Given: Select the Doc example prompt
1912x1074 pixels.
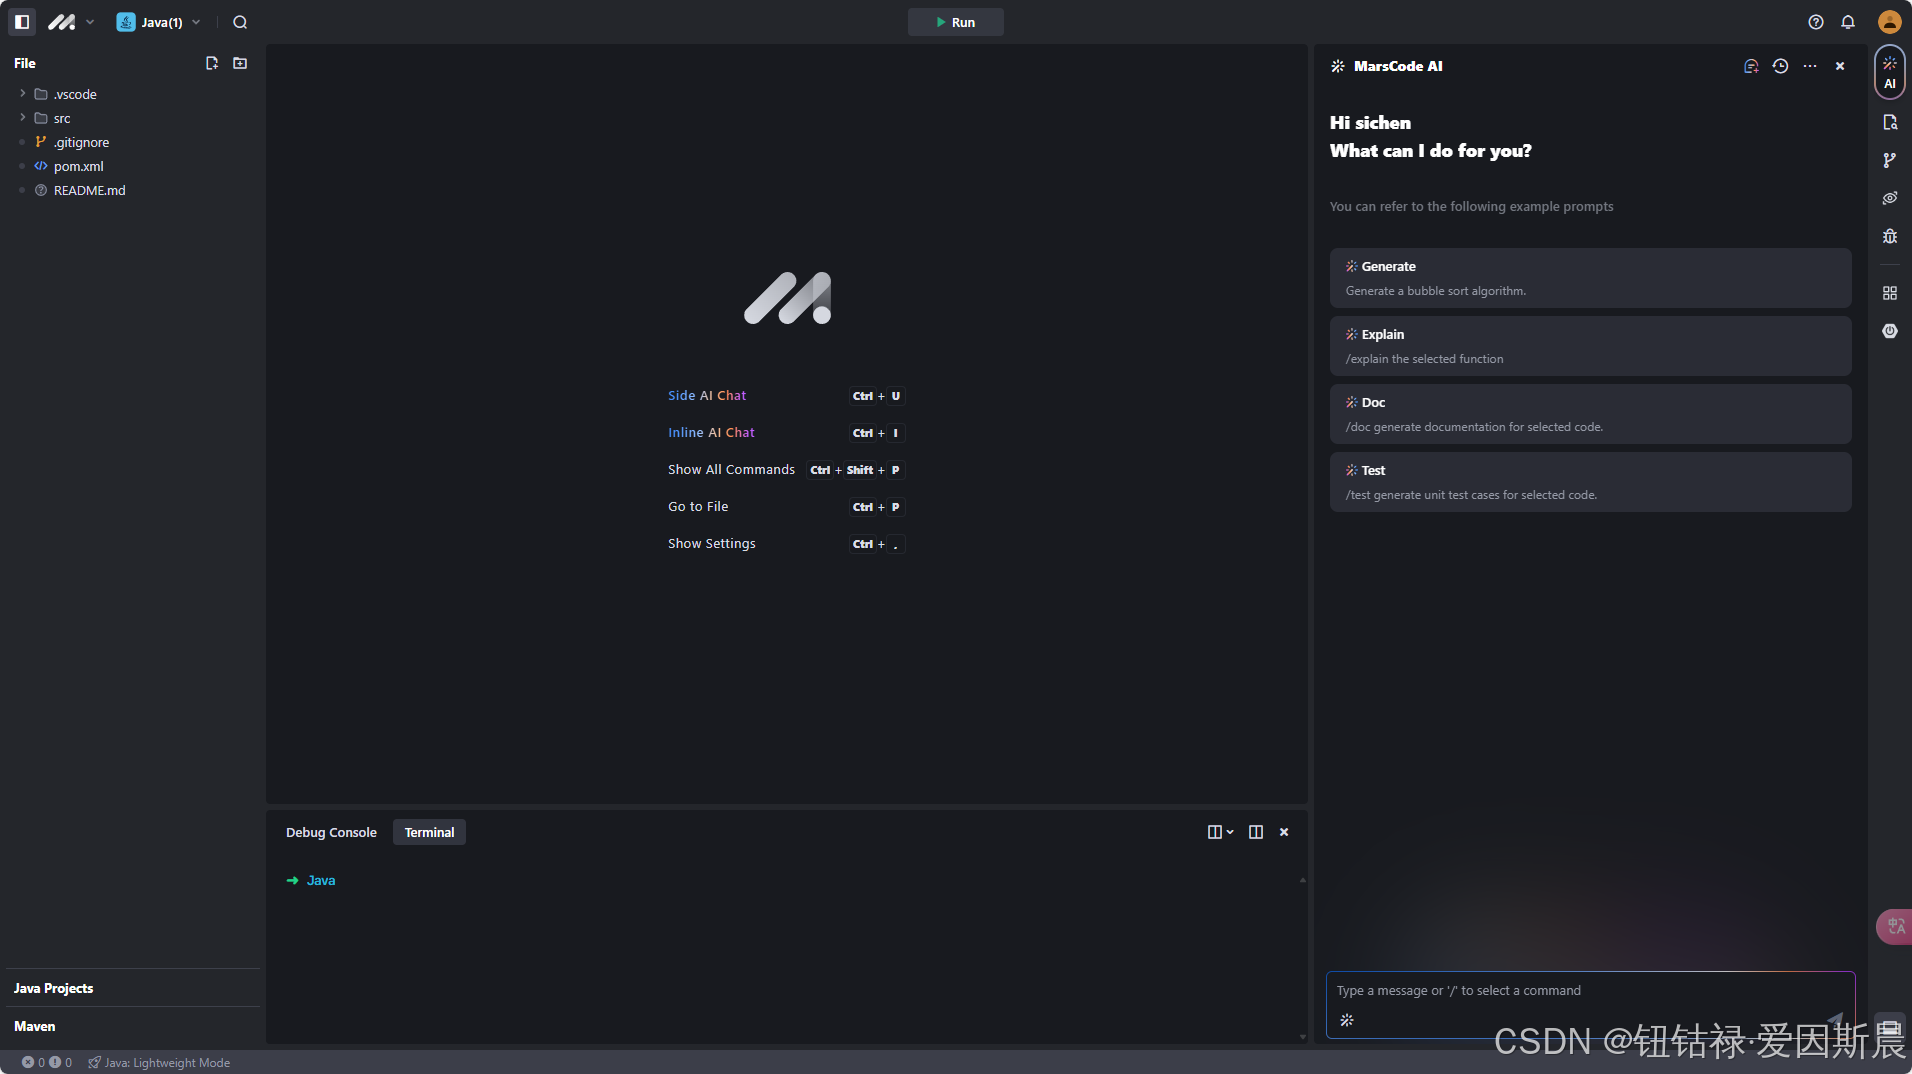Looking at the screenshot, I should 1590,414.
